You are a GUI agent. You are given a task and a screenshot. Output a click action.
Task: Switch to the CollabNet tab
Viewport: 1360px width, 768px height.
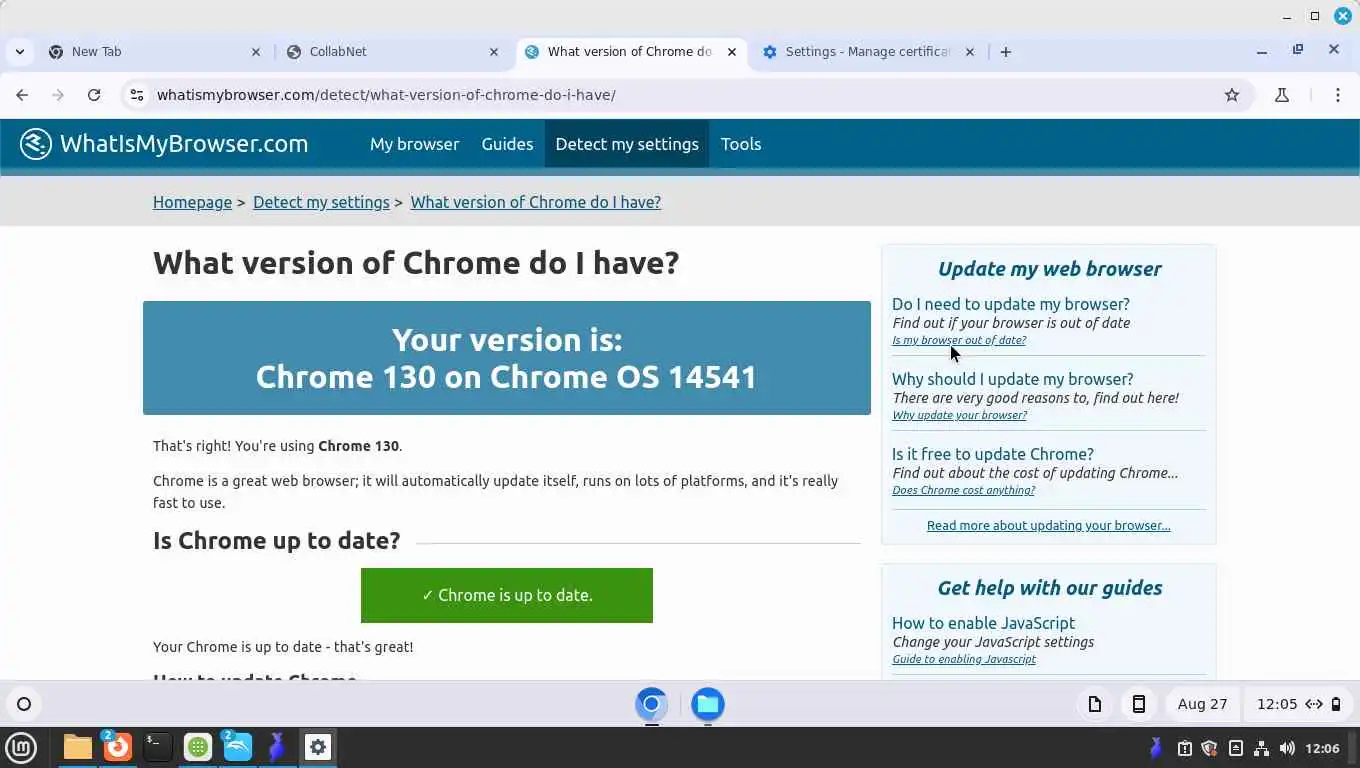393,52
